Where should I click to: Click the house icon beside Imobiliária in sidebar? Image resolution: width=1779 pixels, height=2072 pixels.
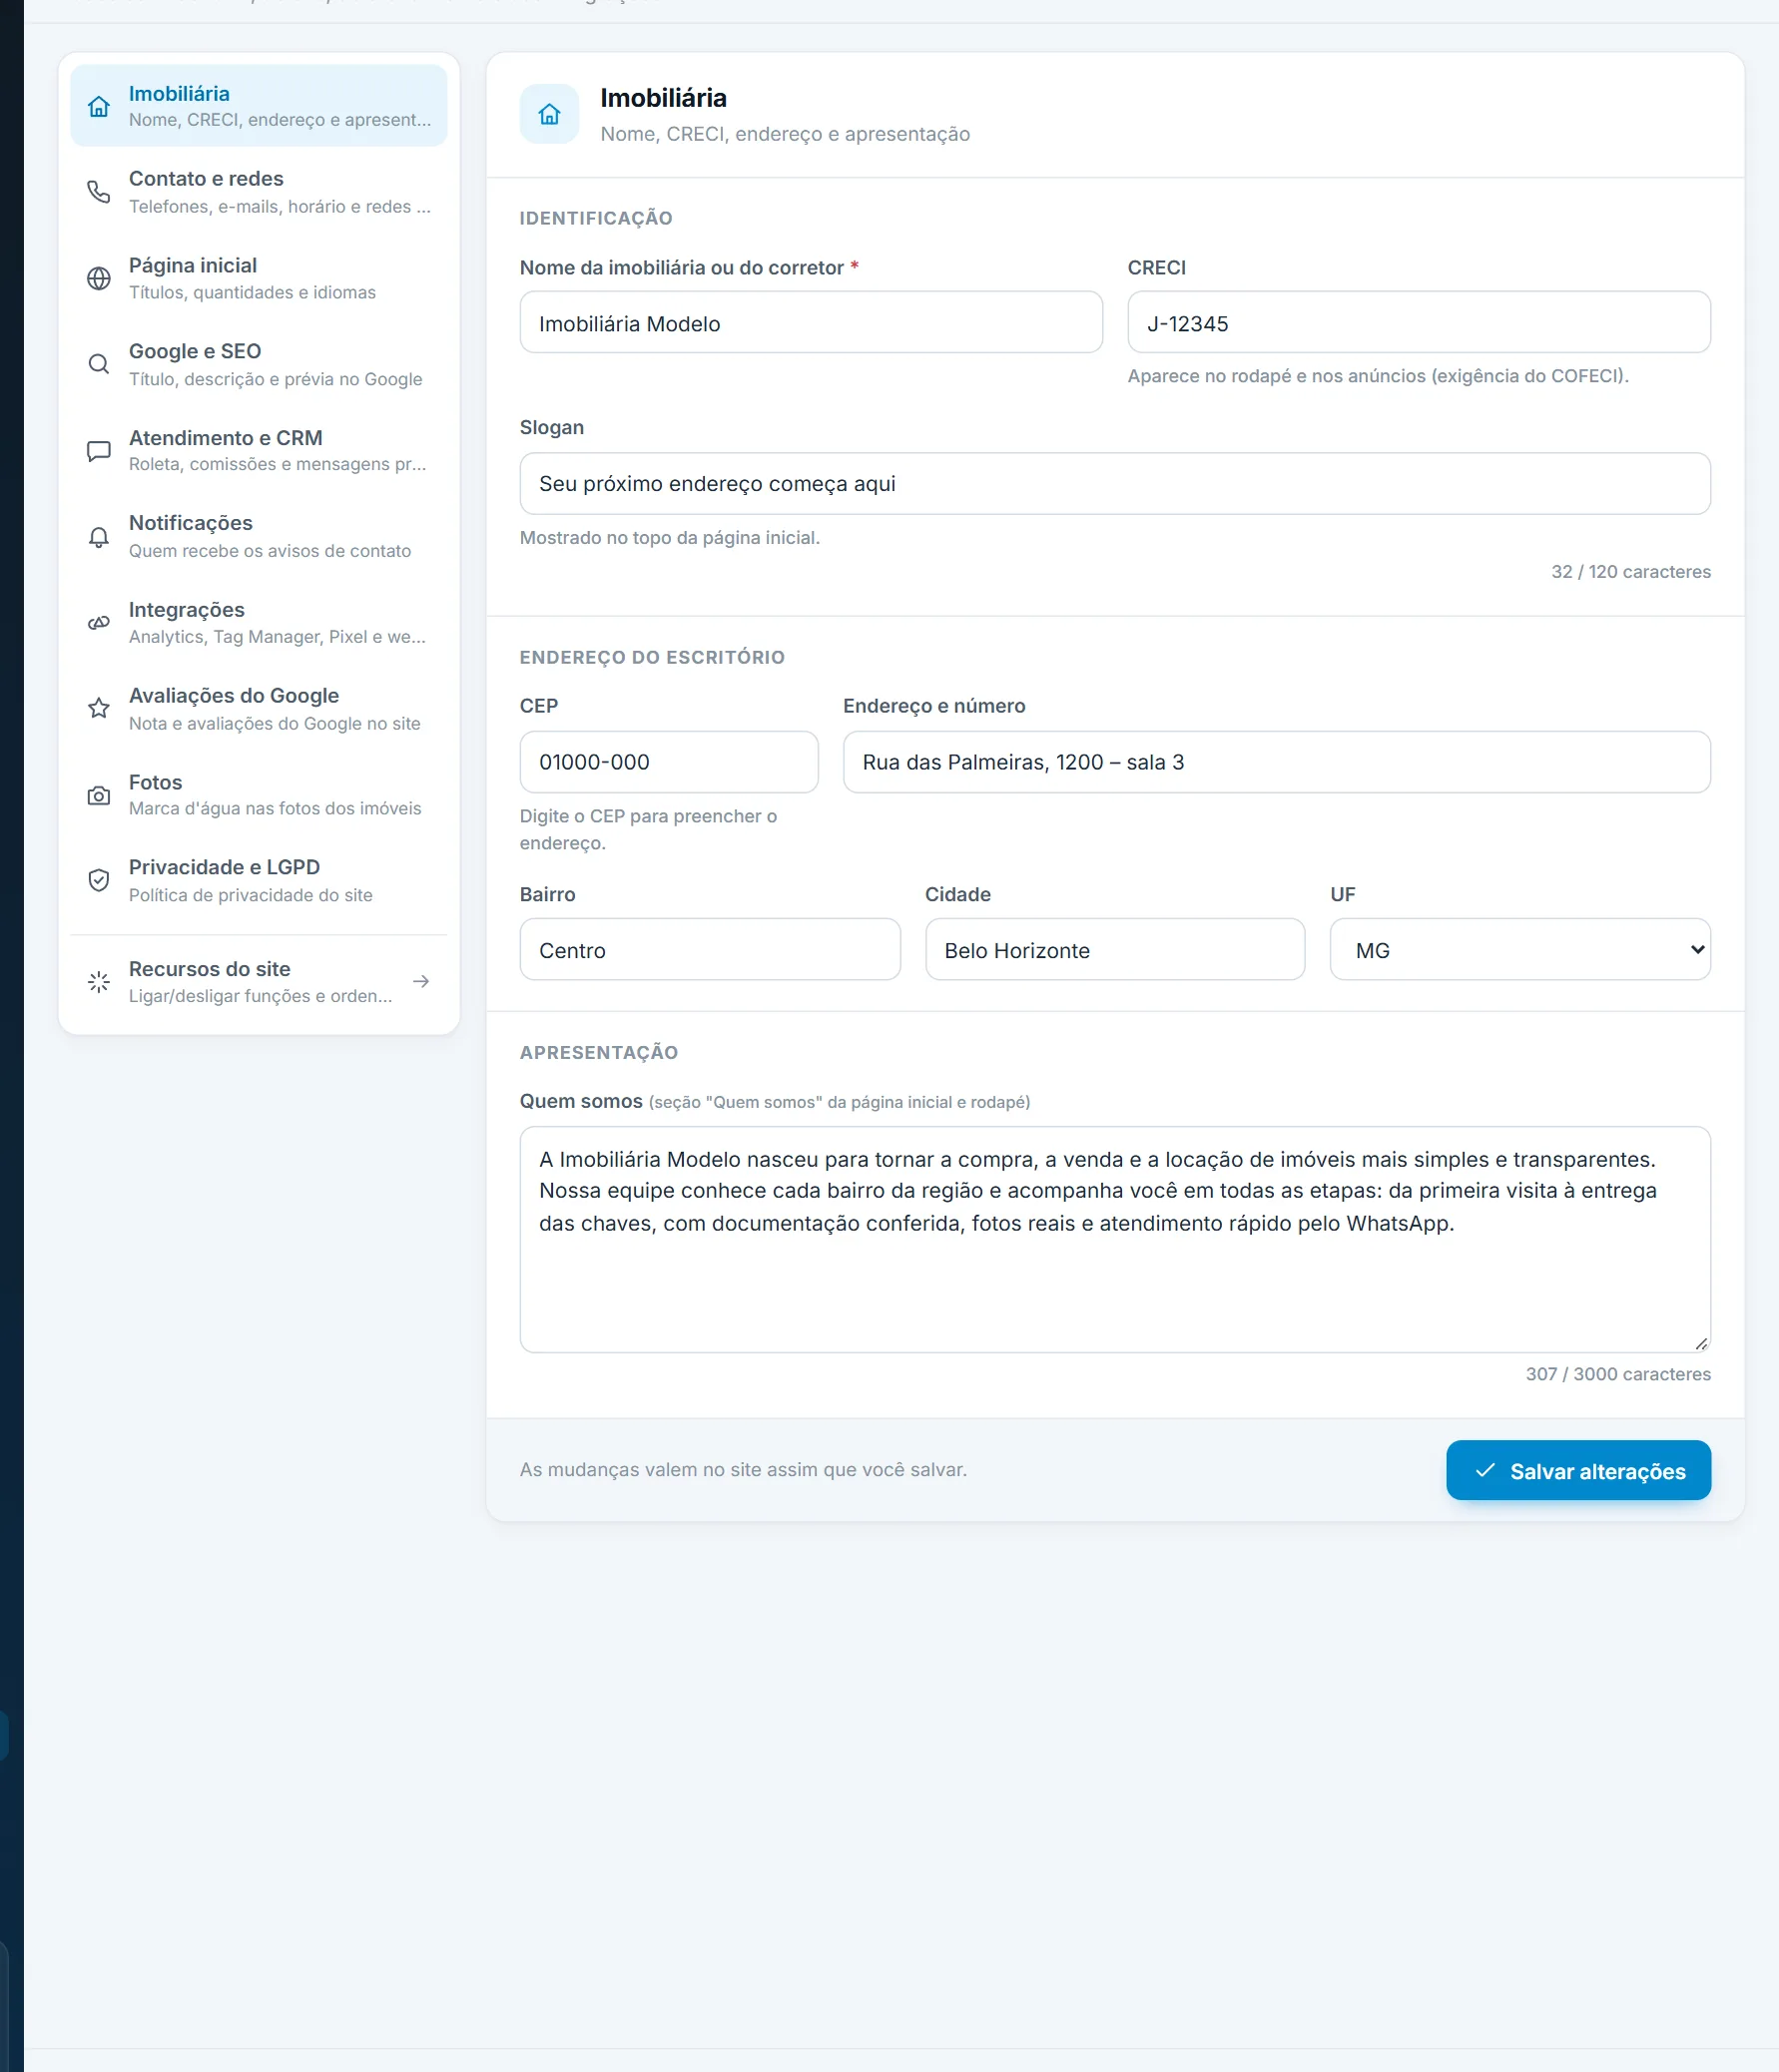(x=98, y=106)
